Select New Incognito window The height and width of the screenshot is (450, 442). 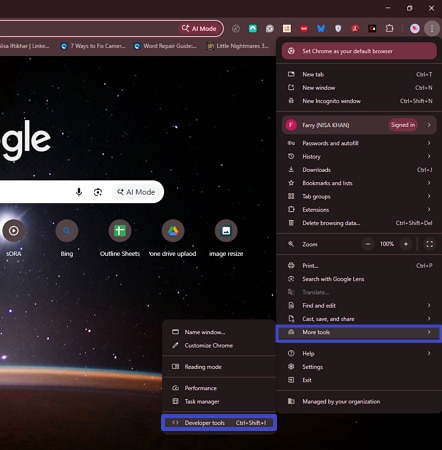pyautogui.click(x=359, y=101)
